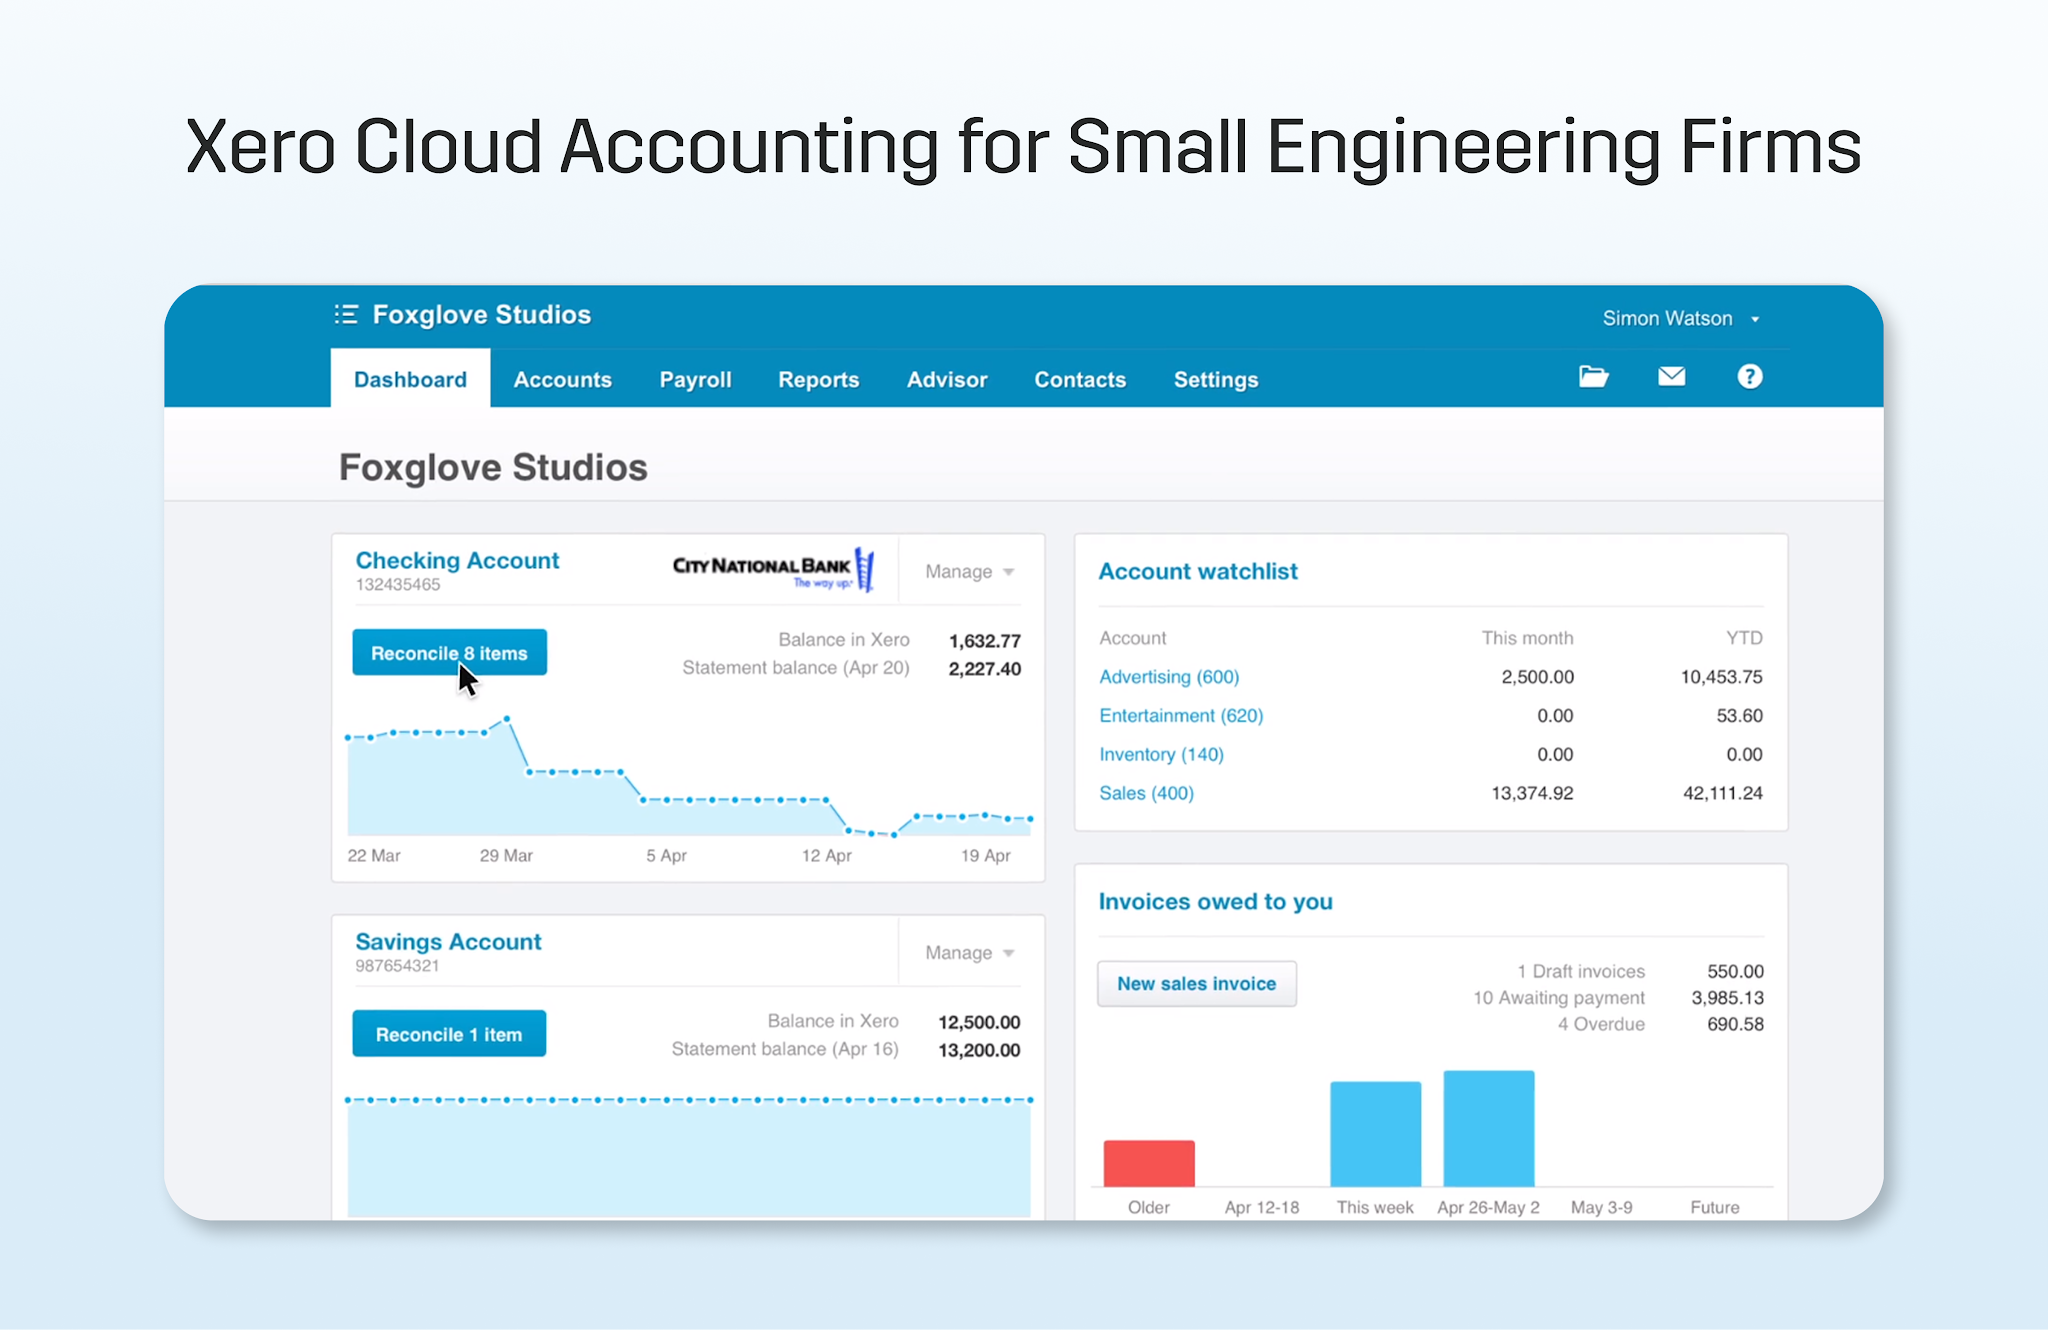This screenshot has height=1330, width=2048.
Task: Open the Contacts menu
Action: click(1080, 380)
